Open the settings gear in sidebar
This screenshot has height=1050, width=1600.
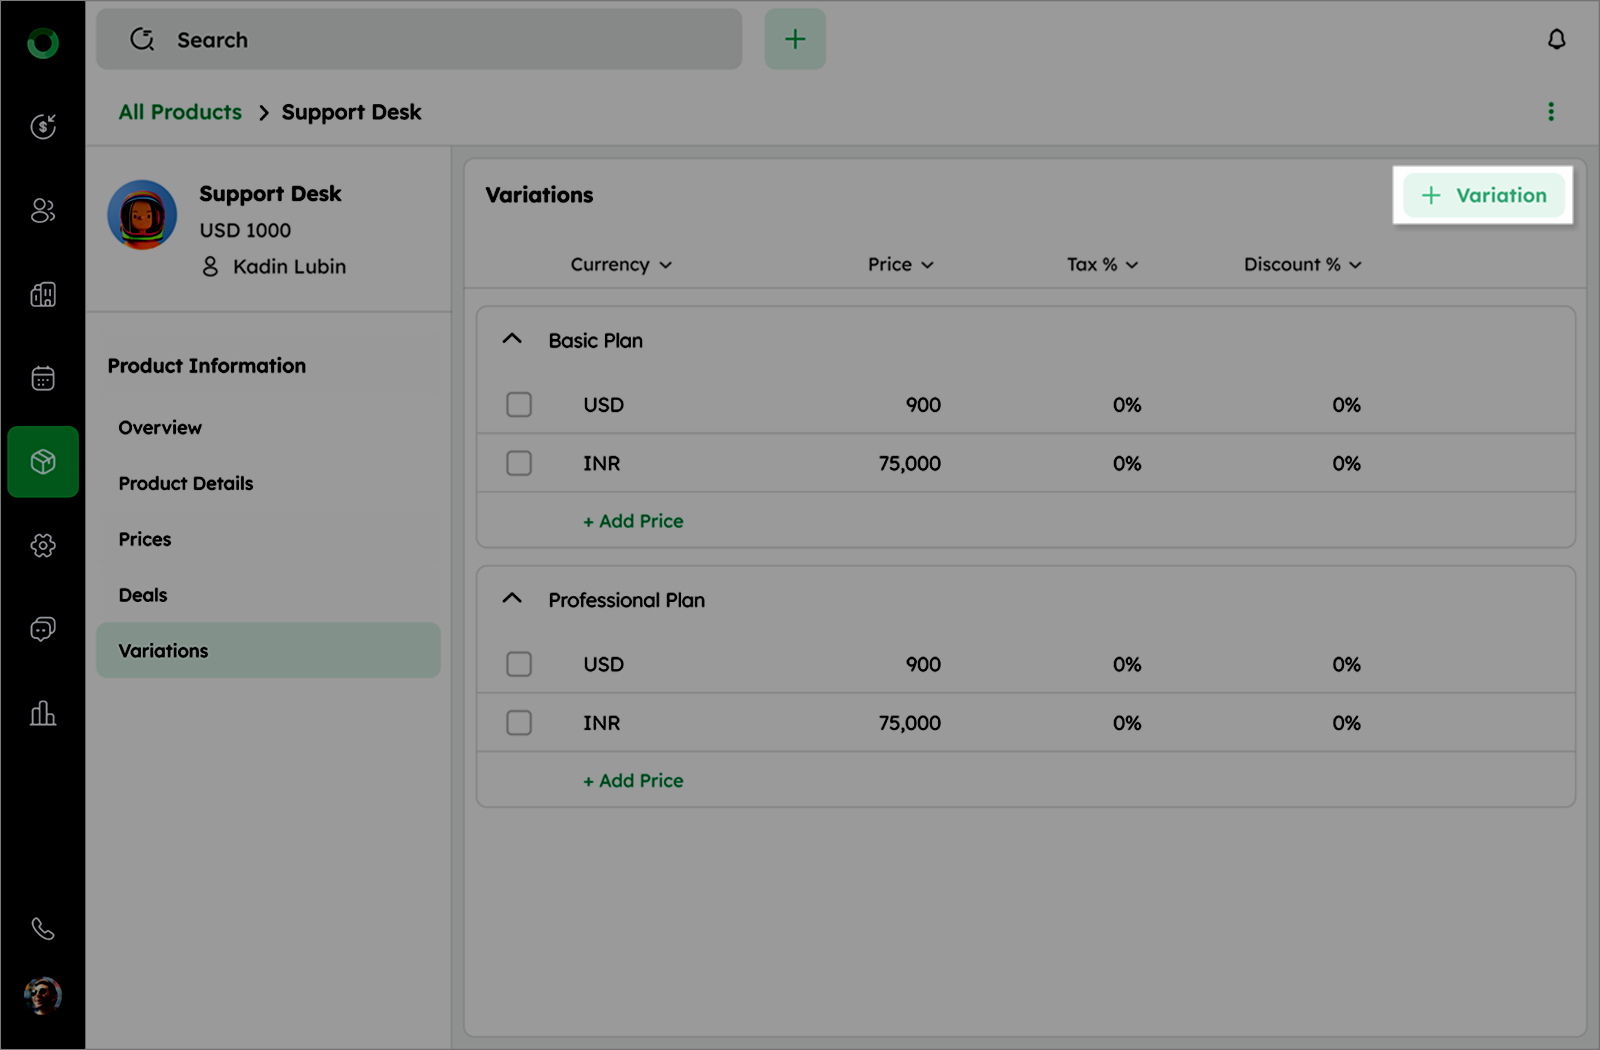pos(43,545)
